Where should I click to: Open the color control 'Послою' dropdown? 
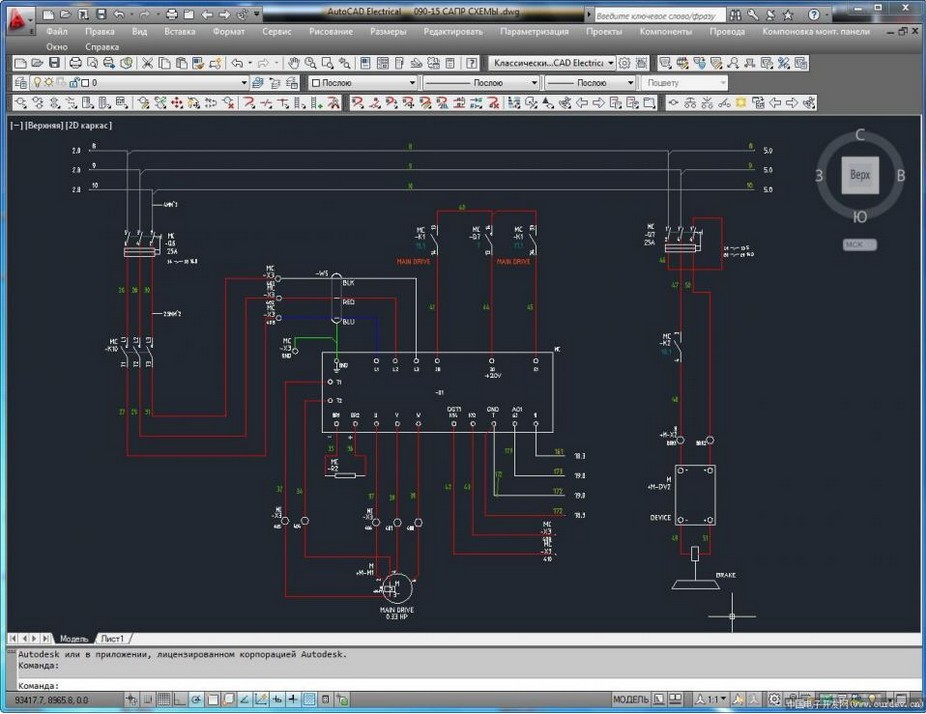coord(362,83)
